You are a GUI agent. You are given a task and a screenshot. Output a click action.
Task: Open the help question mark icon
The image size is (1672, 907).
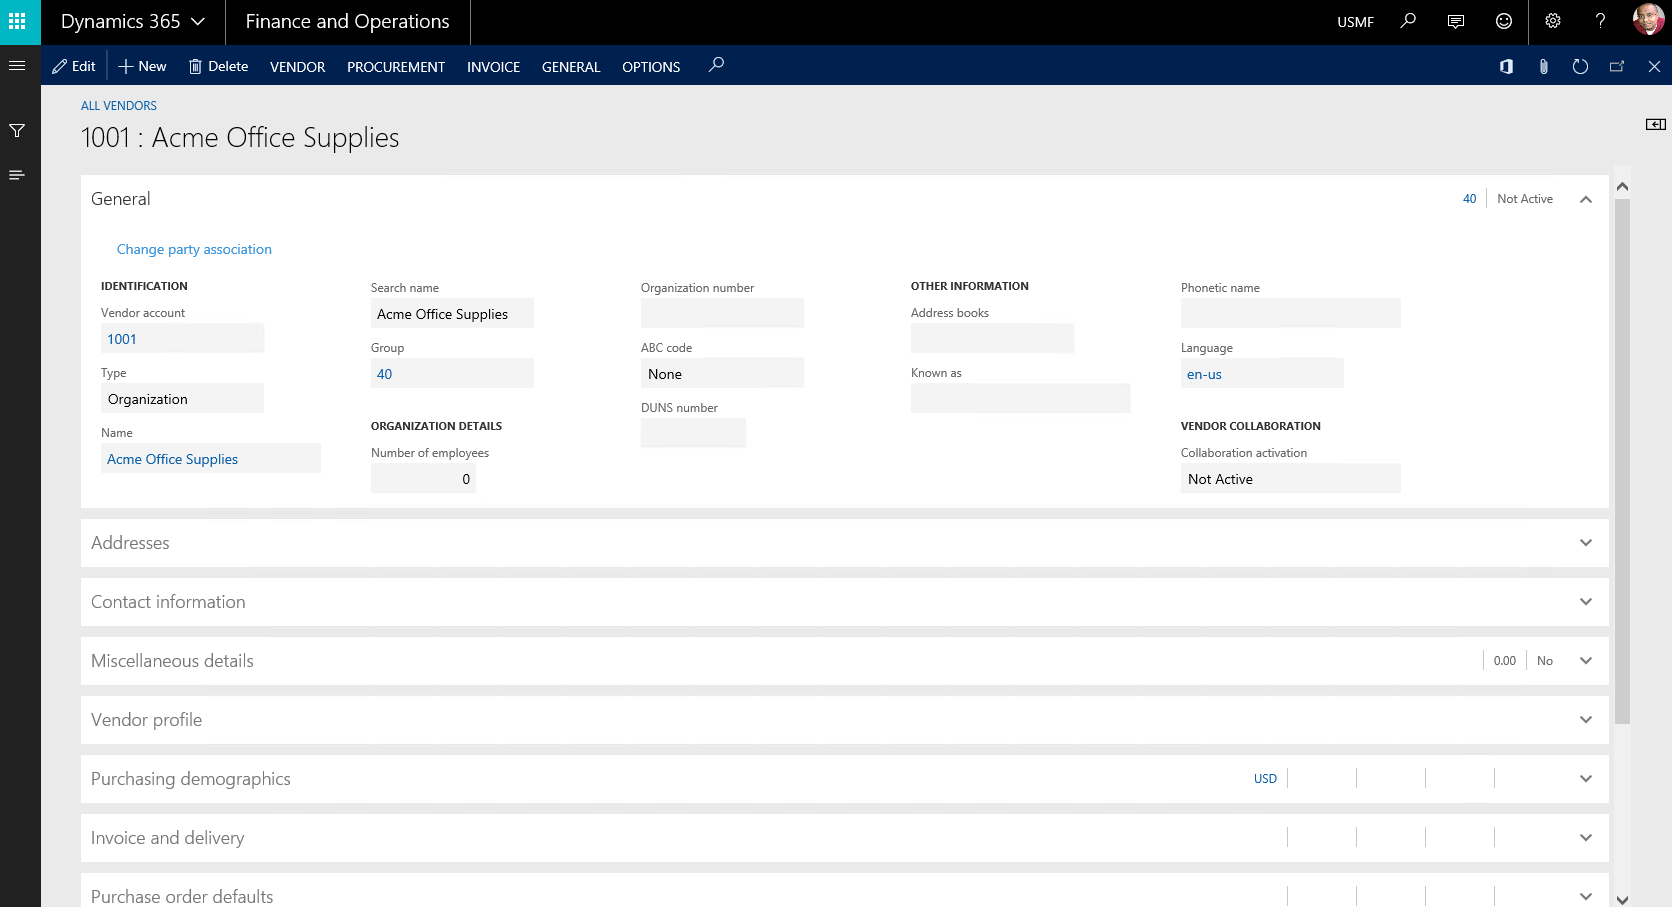click(1600, 21)
